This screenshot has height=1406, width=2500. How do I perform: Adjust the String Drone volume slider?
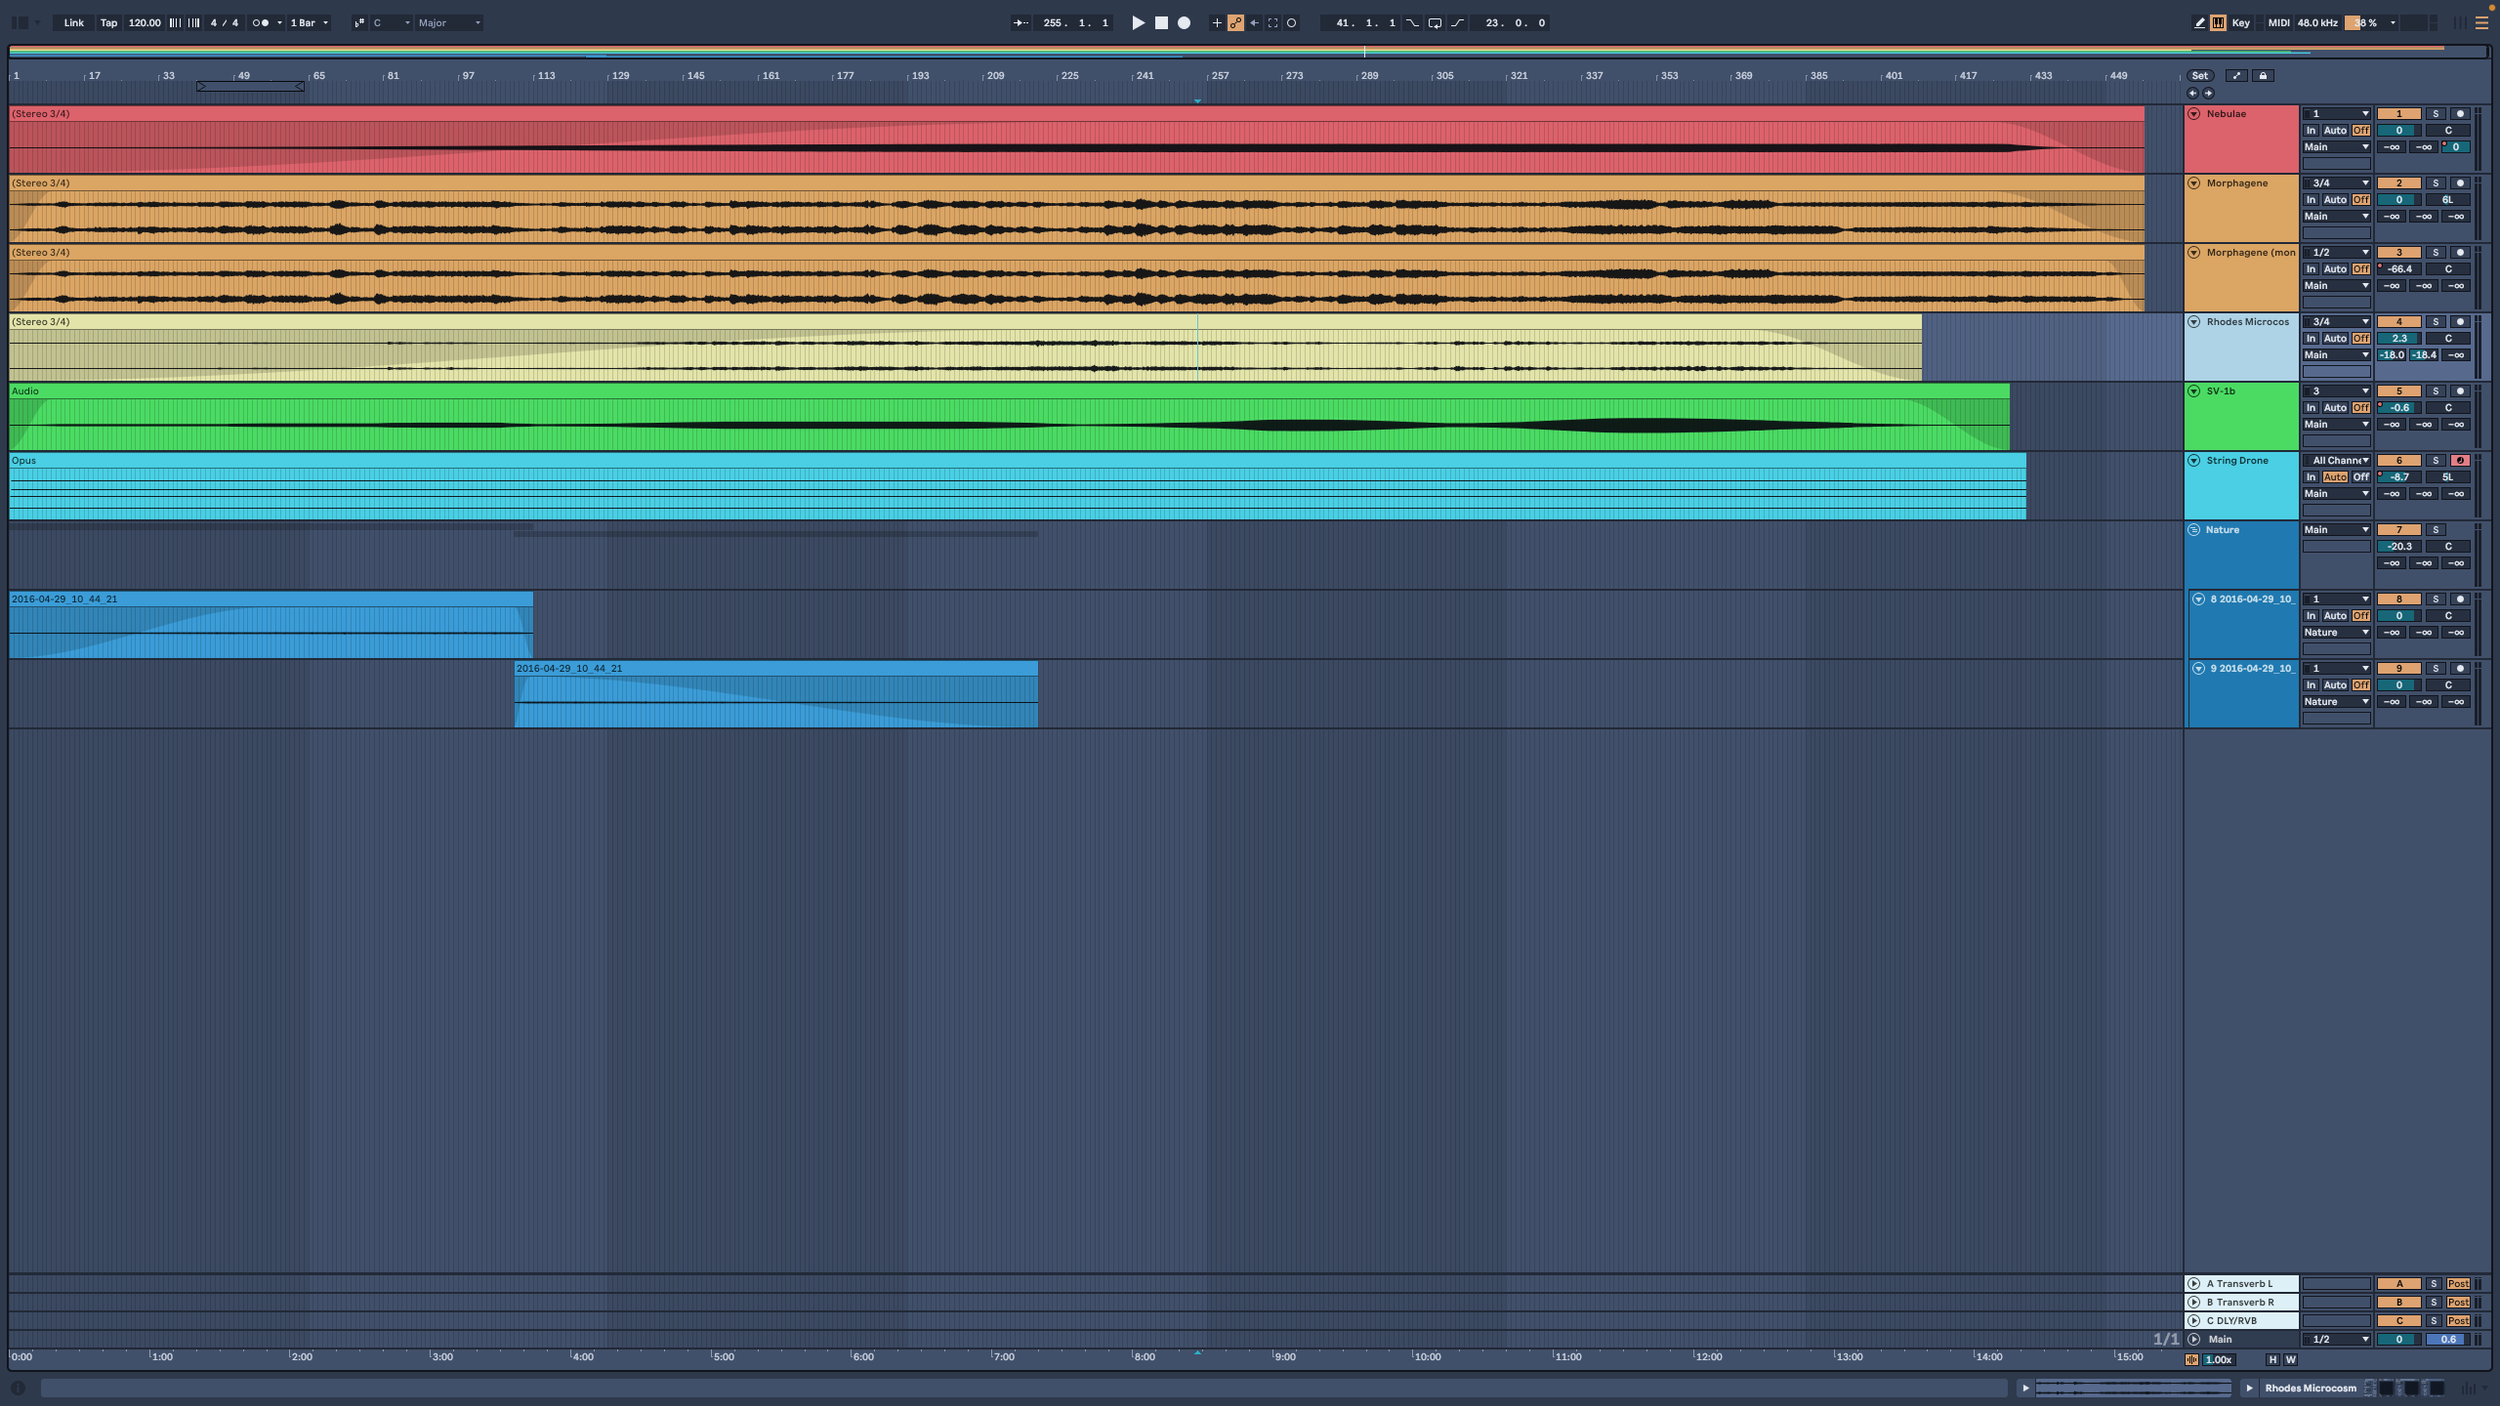[2398, 477]
